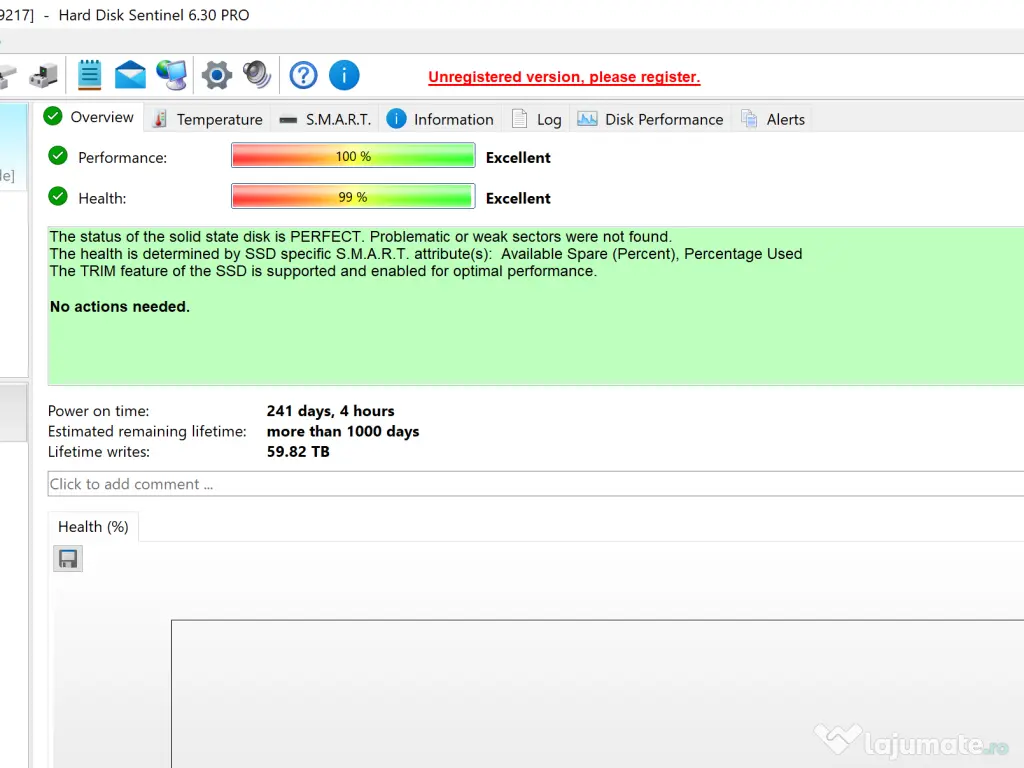
Task: Go to the Information tab
Action: tap(440, 119)
